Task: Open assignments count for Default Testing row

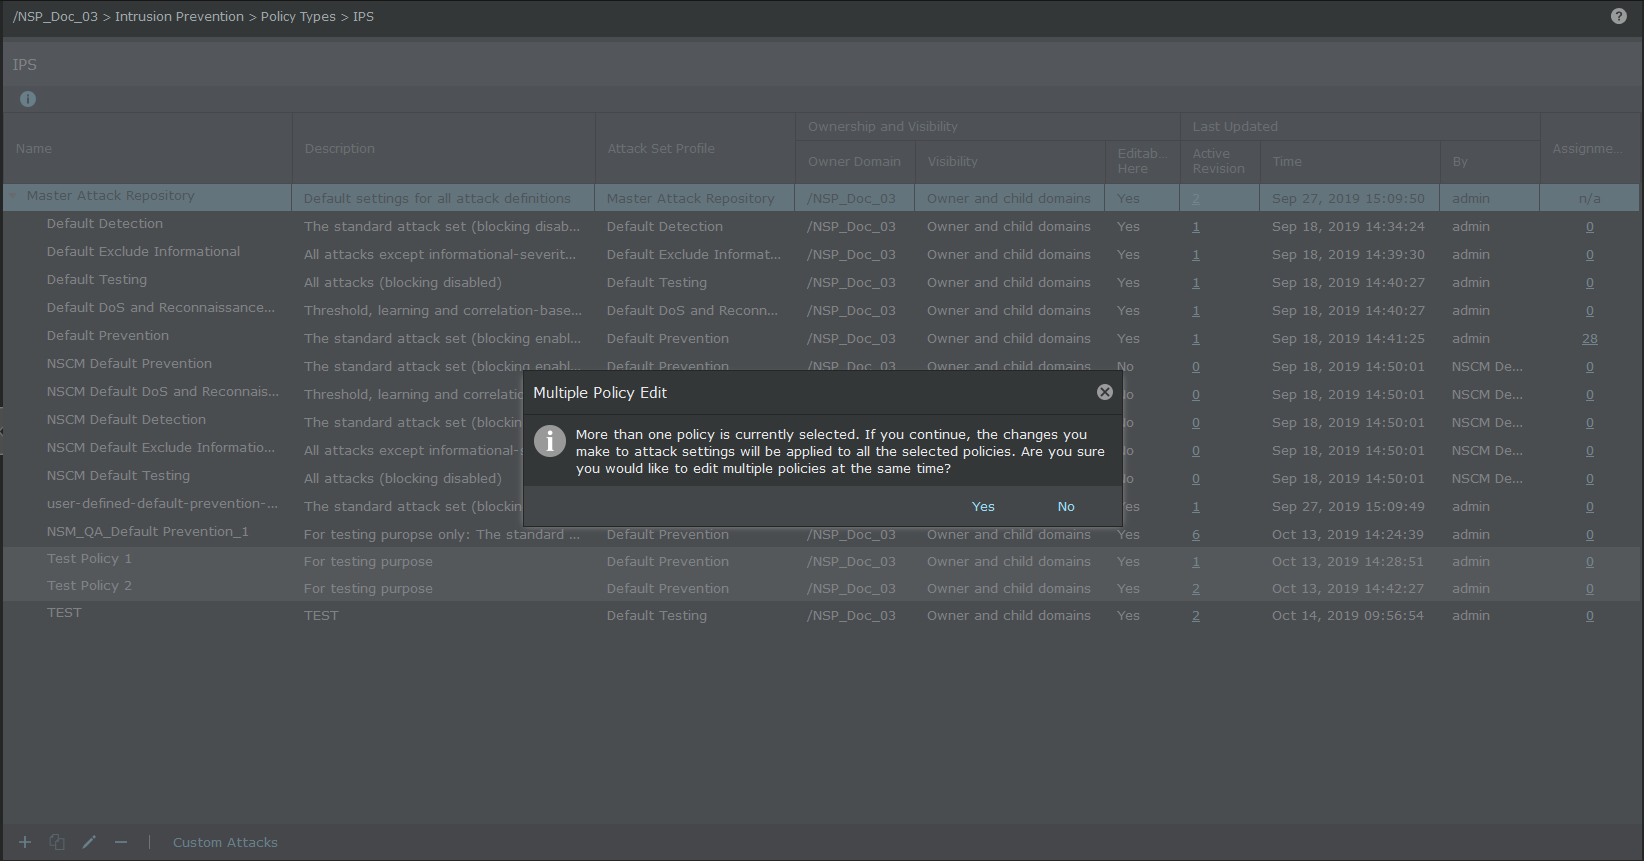Action: 1590,283
